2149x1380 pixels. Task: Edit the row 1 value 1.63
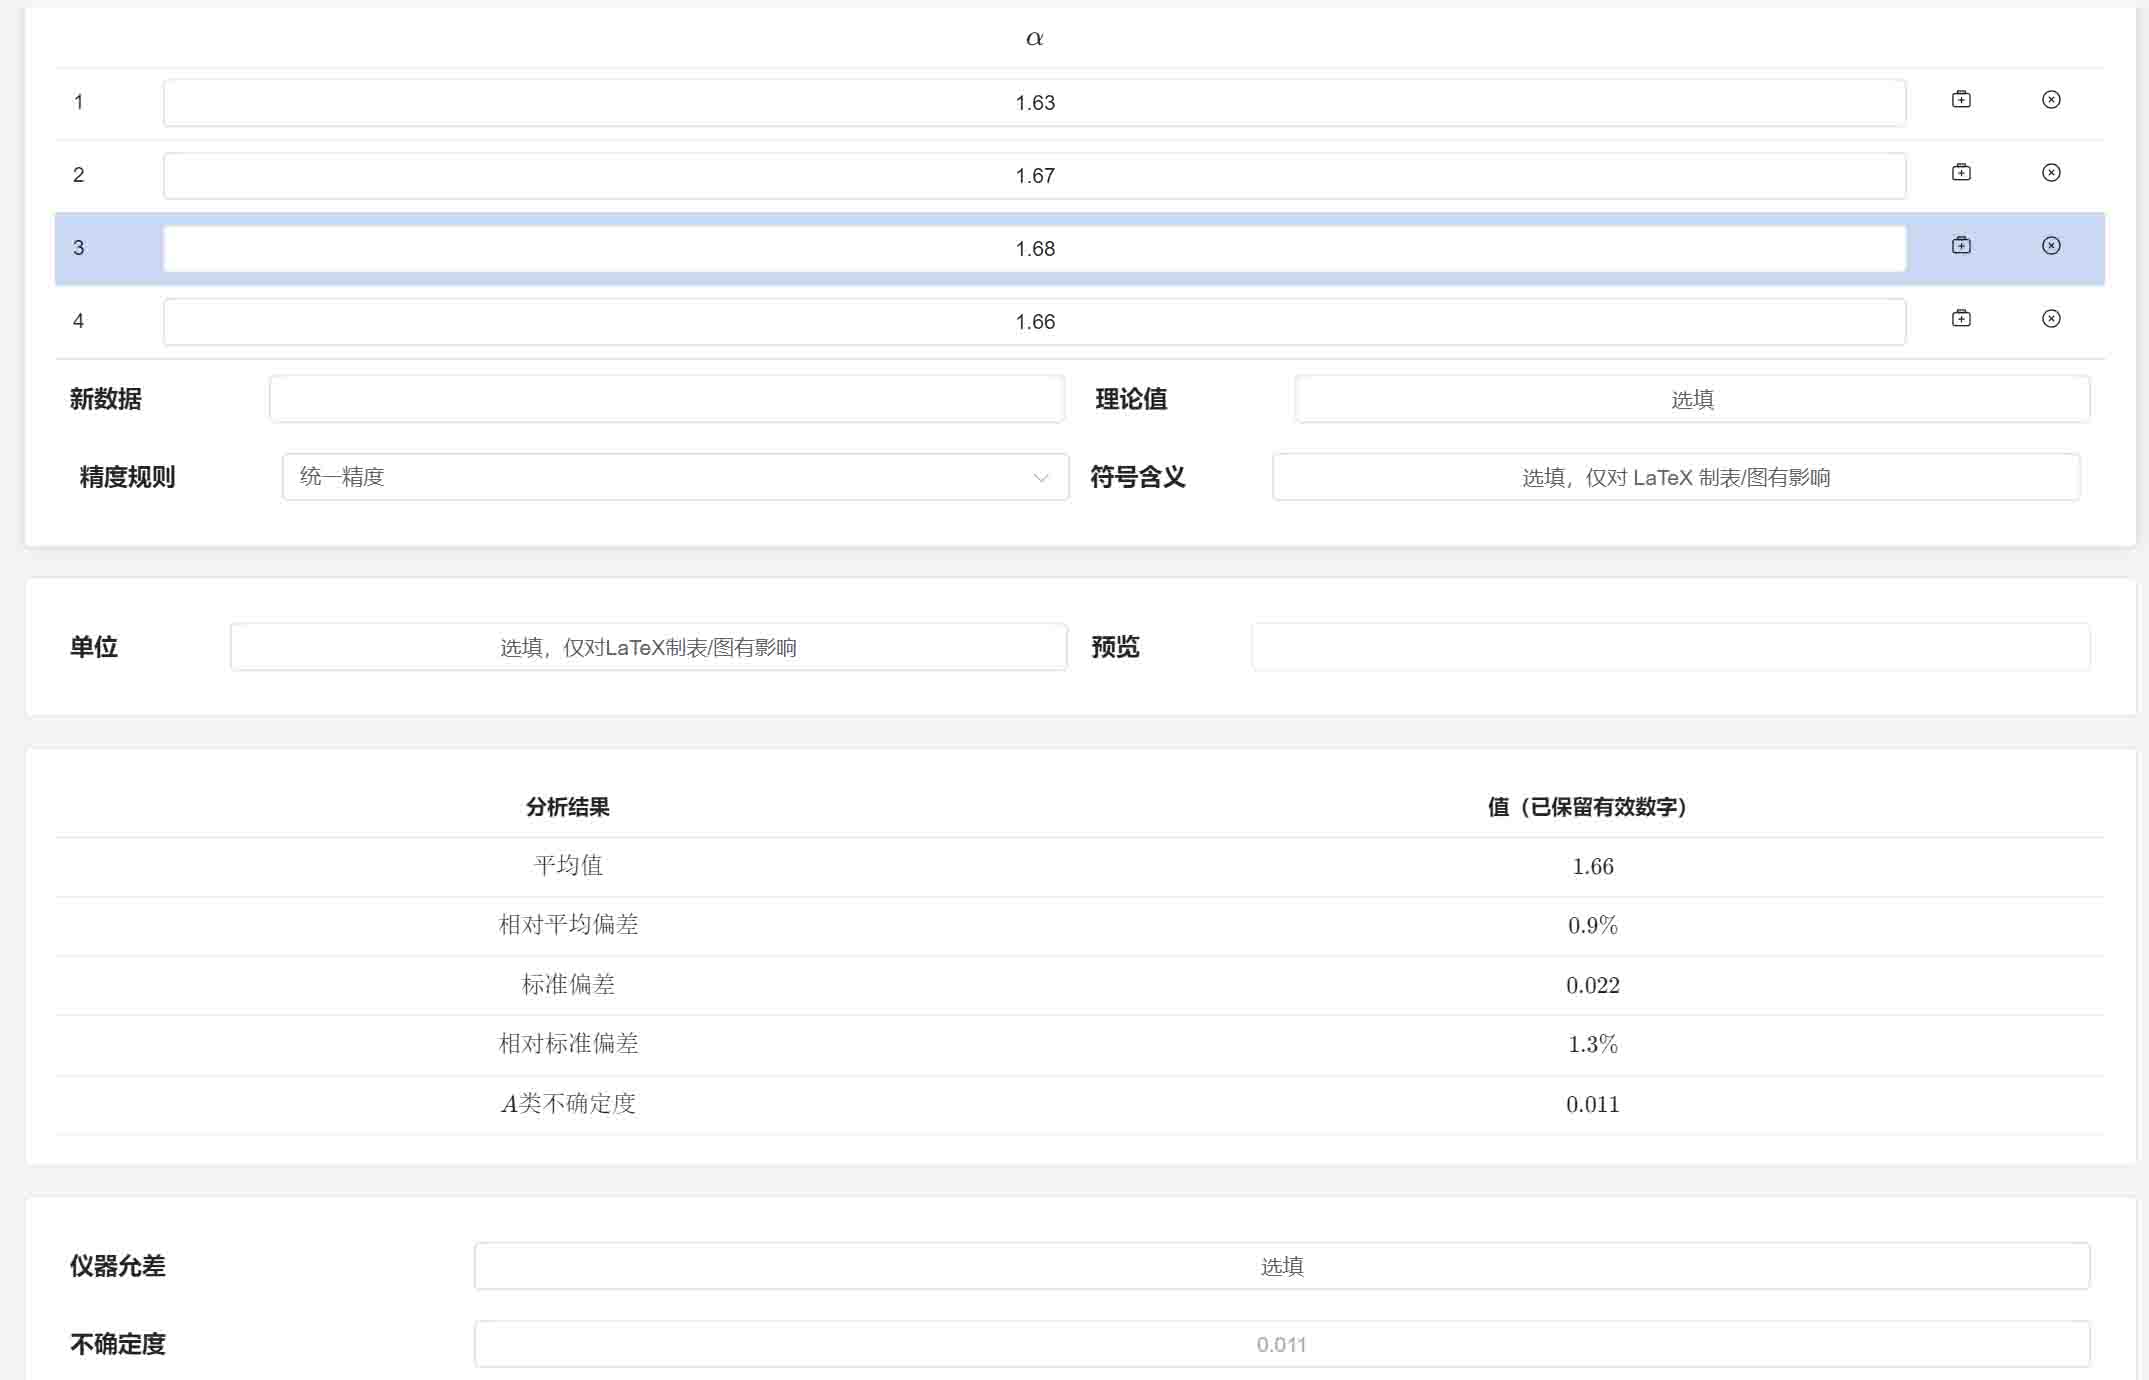tap(1034, 103)
